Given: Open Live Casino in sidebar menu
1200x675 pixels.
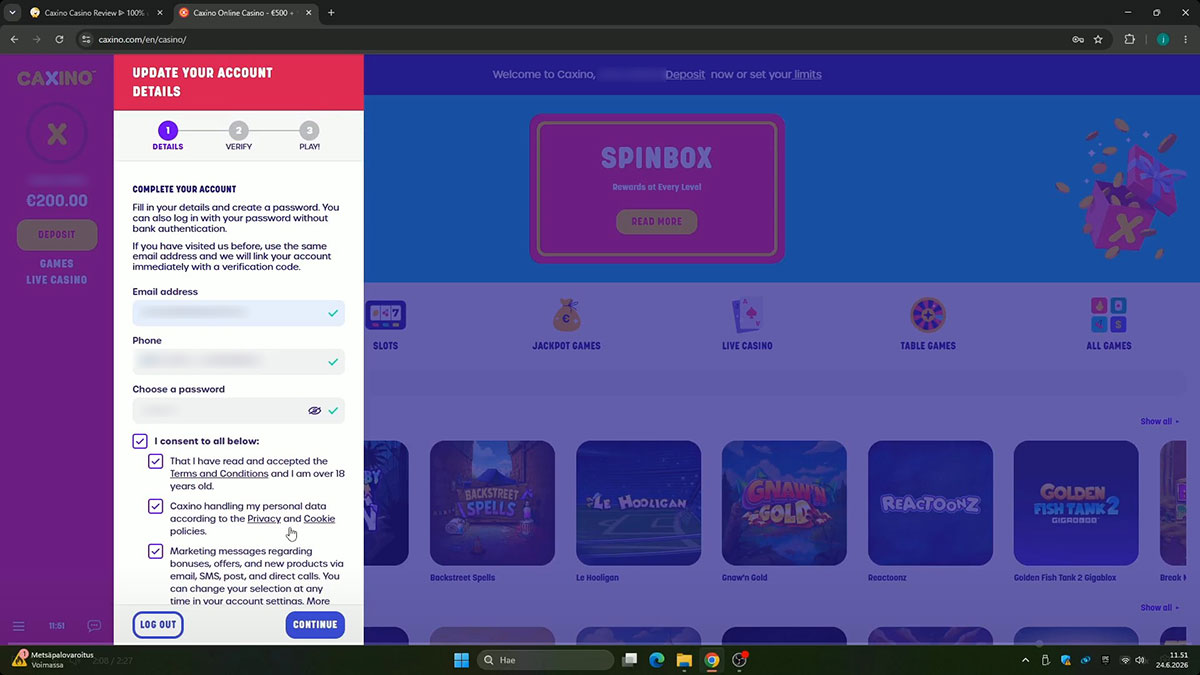Looking at the screenshot, I should coord(57,280).
